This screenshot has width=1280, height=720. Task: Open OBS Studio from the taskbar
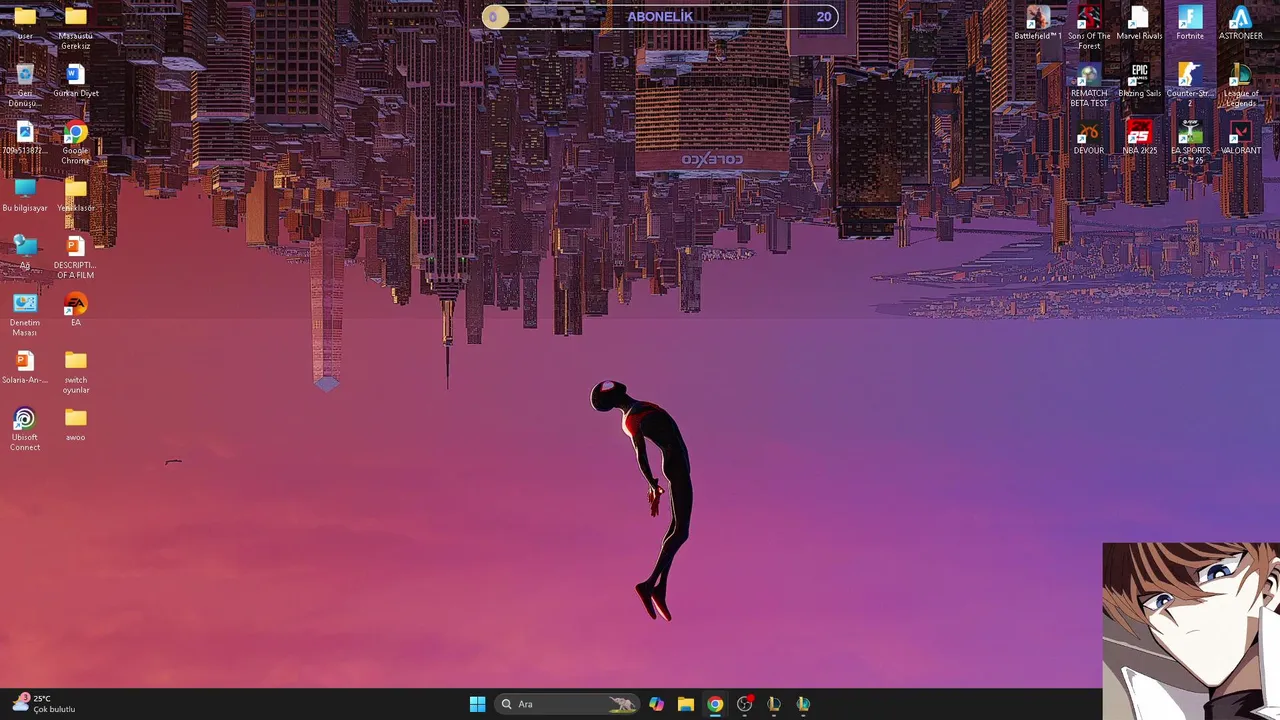744,704
